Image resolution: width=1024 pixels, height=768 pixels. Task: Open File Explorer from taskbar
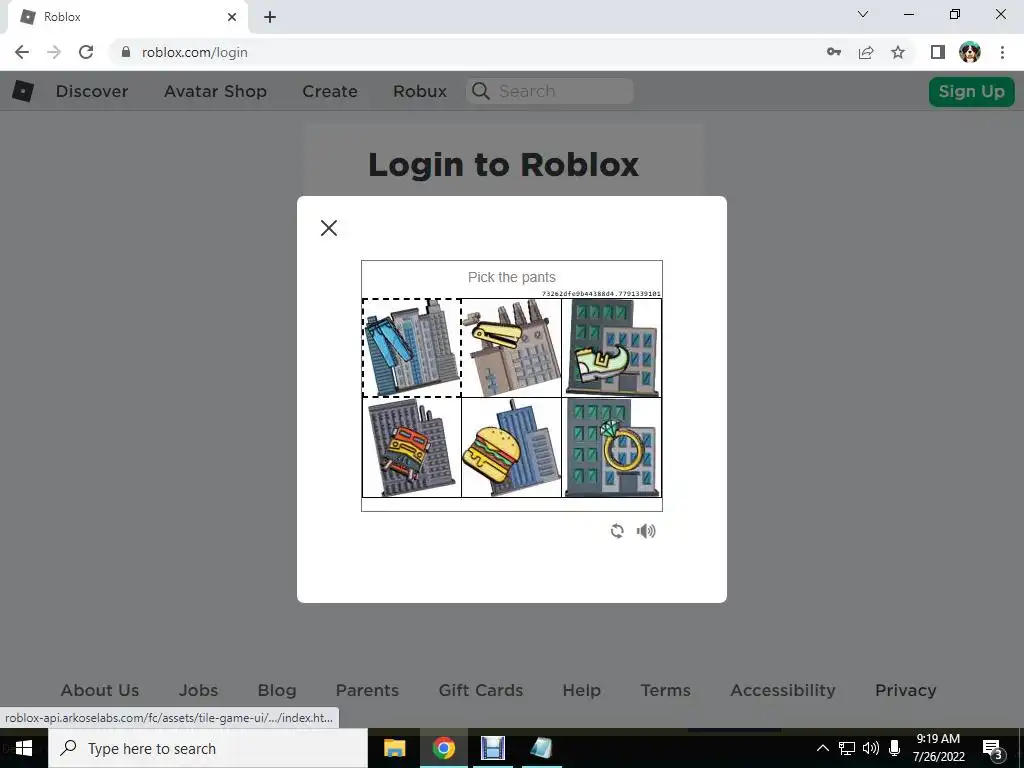click(394, 748)
